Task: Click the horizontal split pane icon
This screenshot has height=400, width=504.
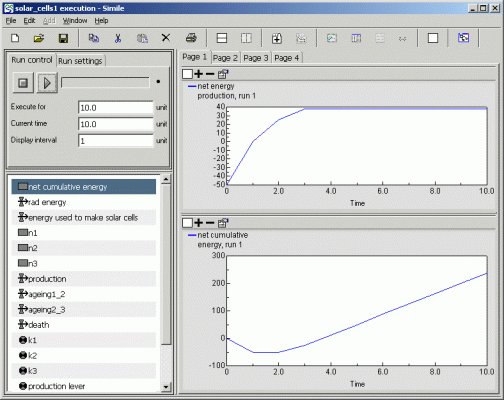Action: (x=222, y=38)
